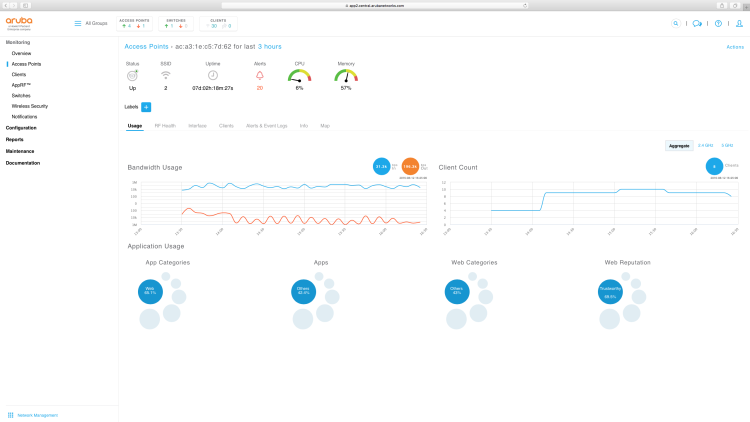
Task: Go to Wireless Security in sidebar
Action: click(29, 105)
